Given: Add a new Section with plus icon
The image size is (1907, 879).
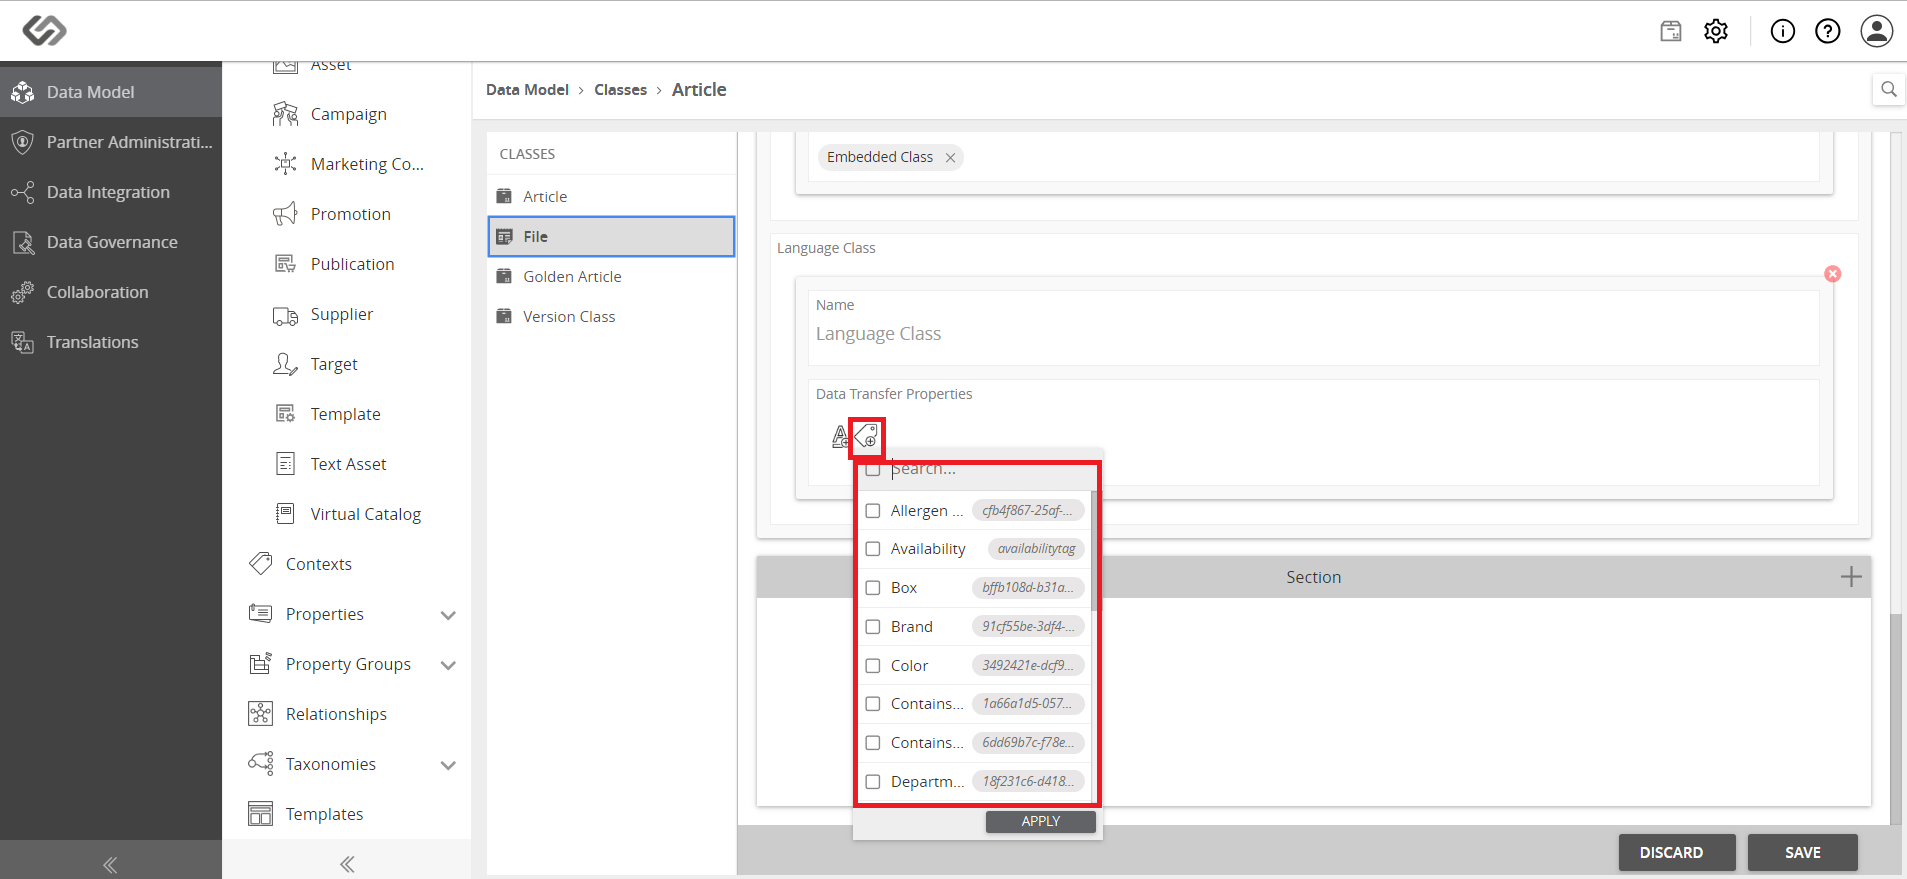Looking at the screenshot, I should click(x=1851, y=577).
